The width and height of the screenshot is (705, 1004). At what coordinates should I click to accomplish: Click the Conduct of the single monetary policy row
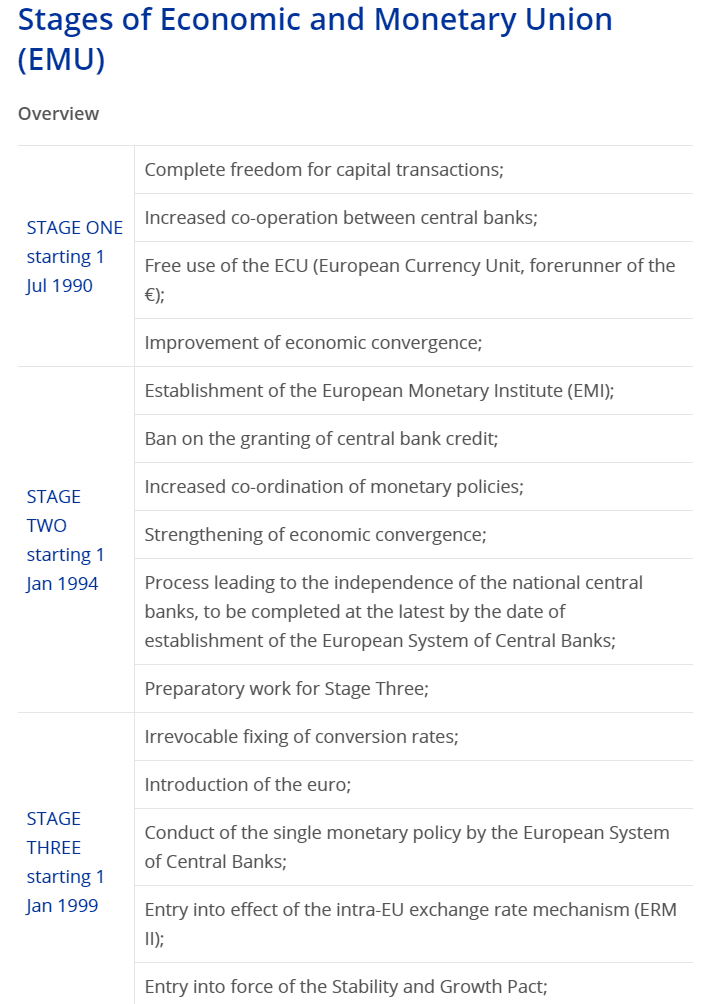click(407, 847)
